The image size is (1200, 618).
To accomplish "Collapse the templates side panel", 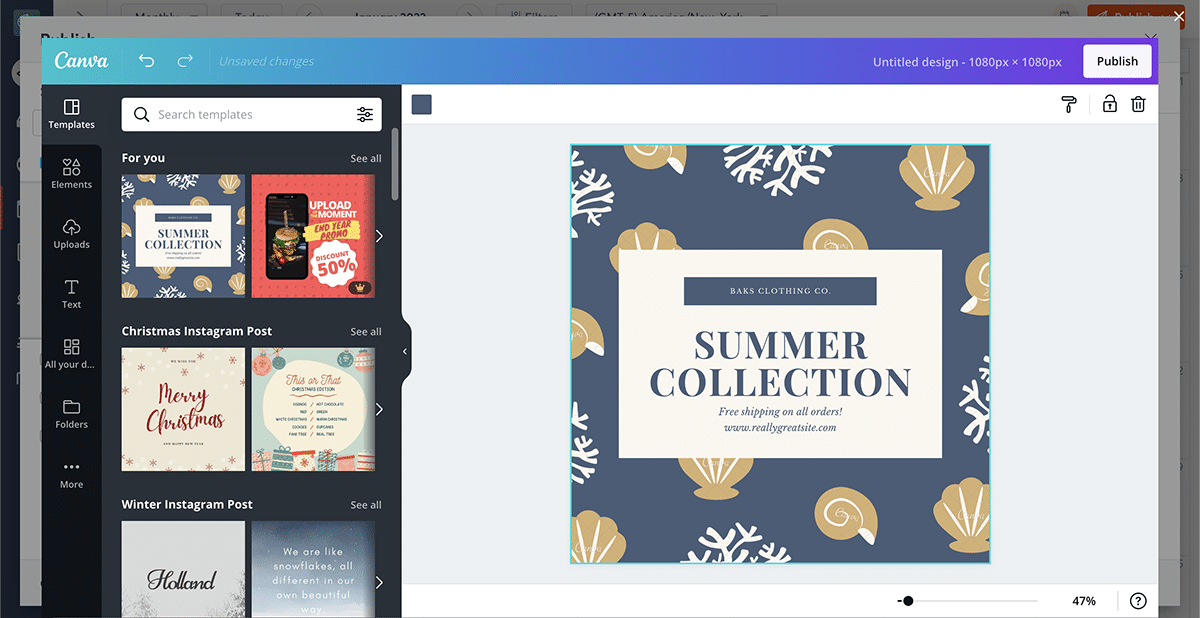I will click(405, 352).
